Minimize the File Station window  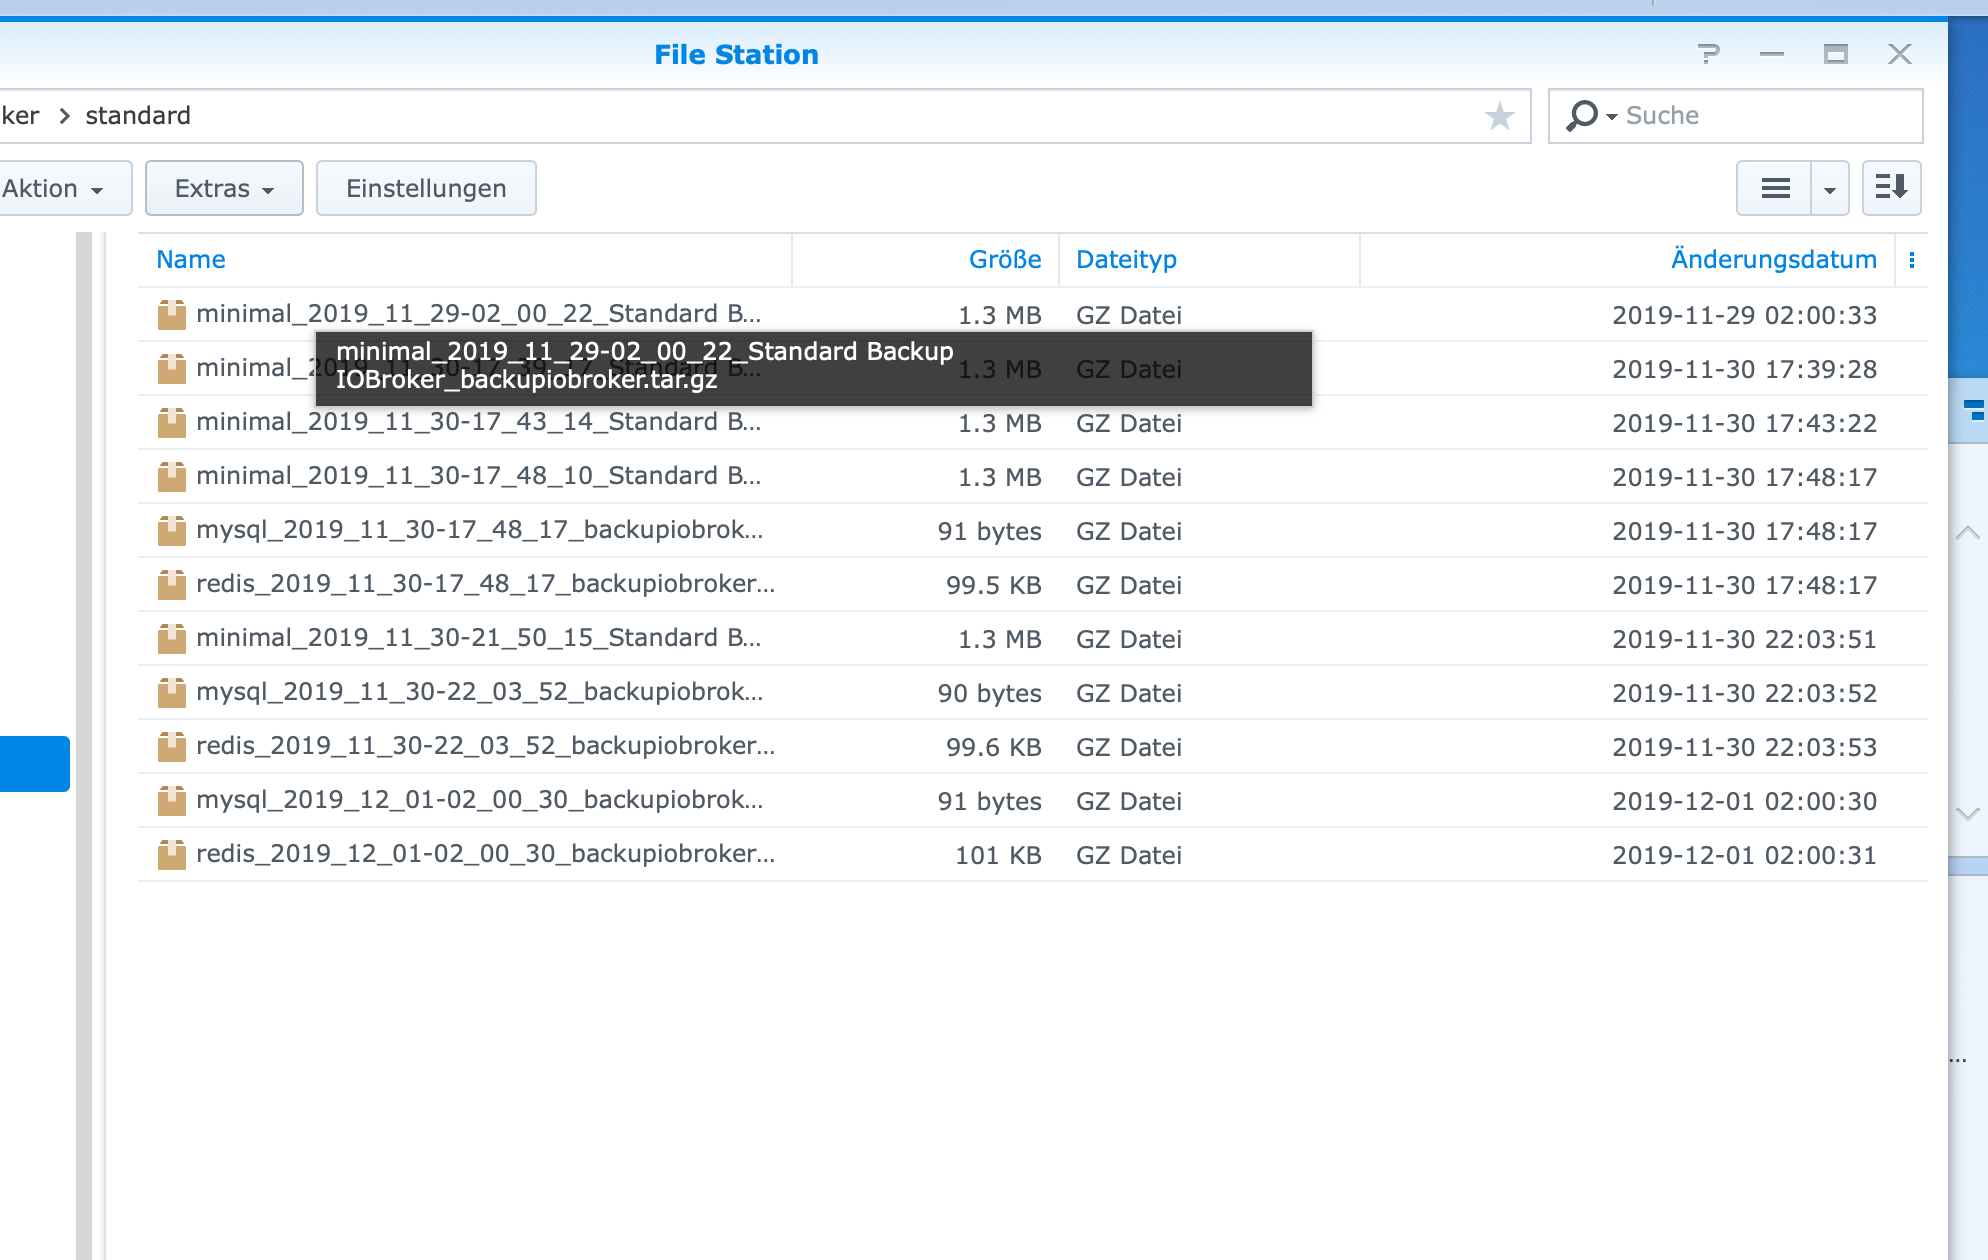coord(1772,54)
